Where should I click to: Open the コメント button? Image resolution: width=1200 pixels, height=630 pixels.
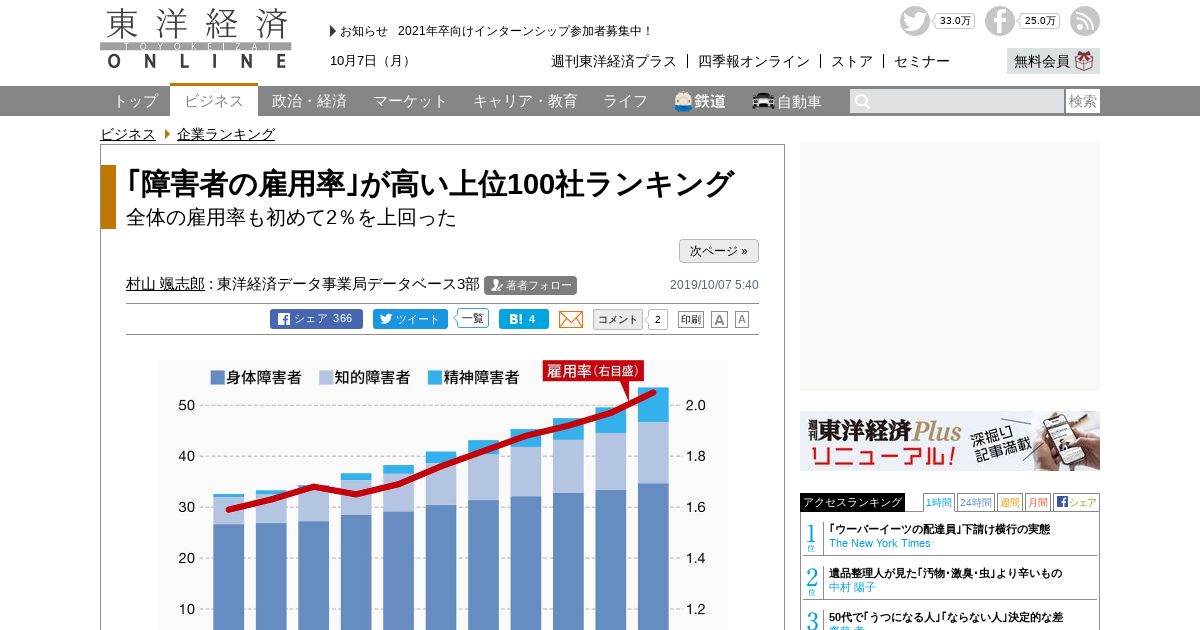618,319
